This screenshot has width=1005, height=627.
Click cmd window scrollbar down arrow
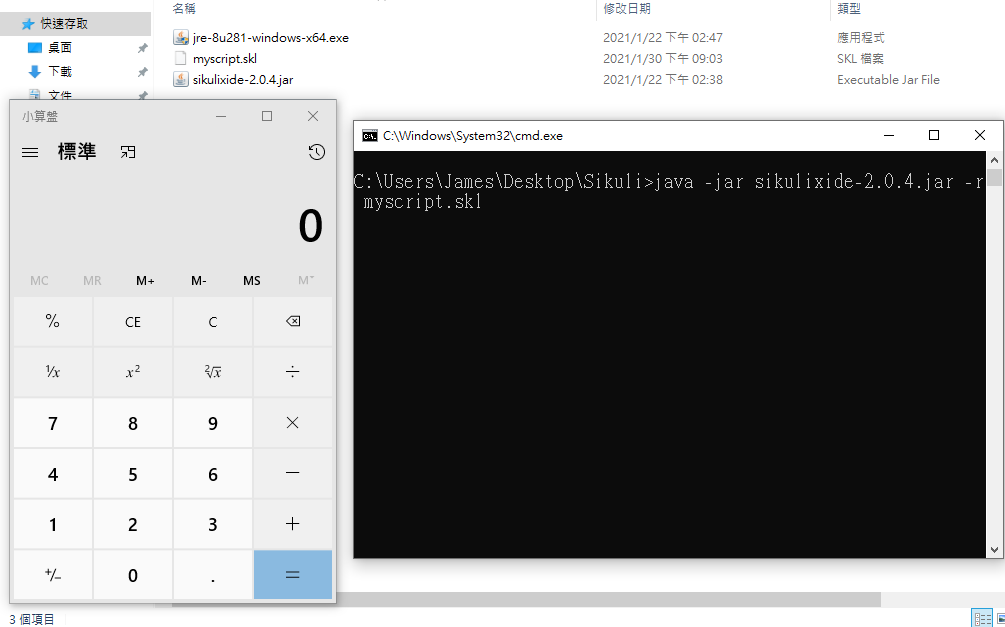tap(994, 550)
